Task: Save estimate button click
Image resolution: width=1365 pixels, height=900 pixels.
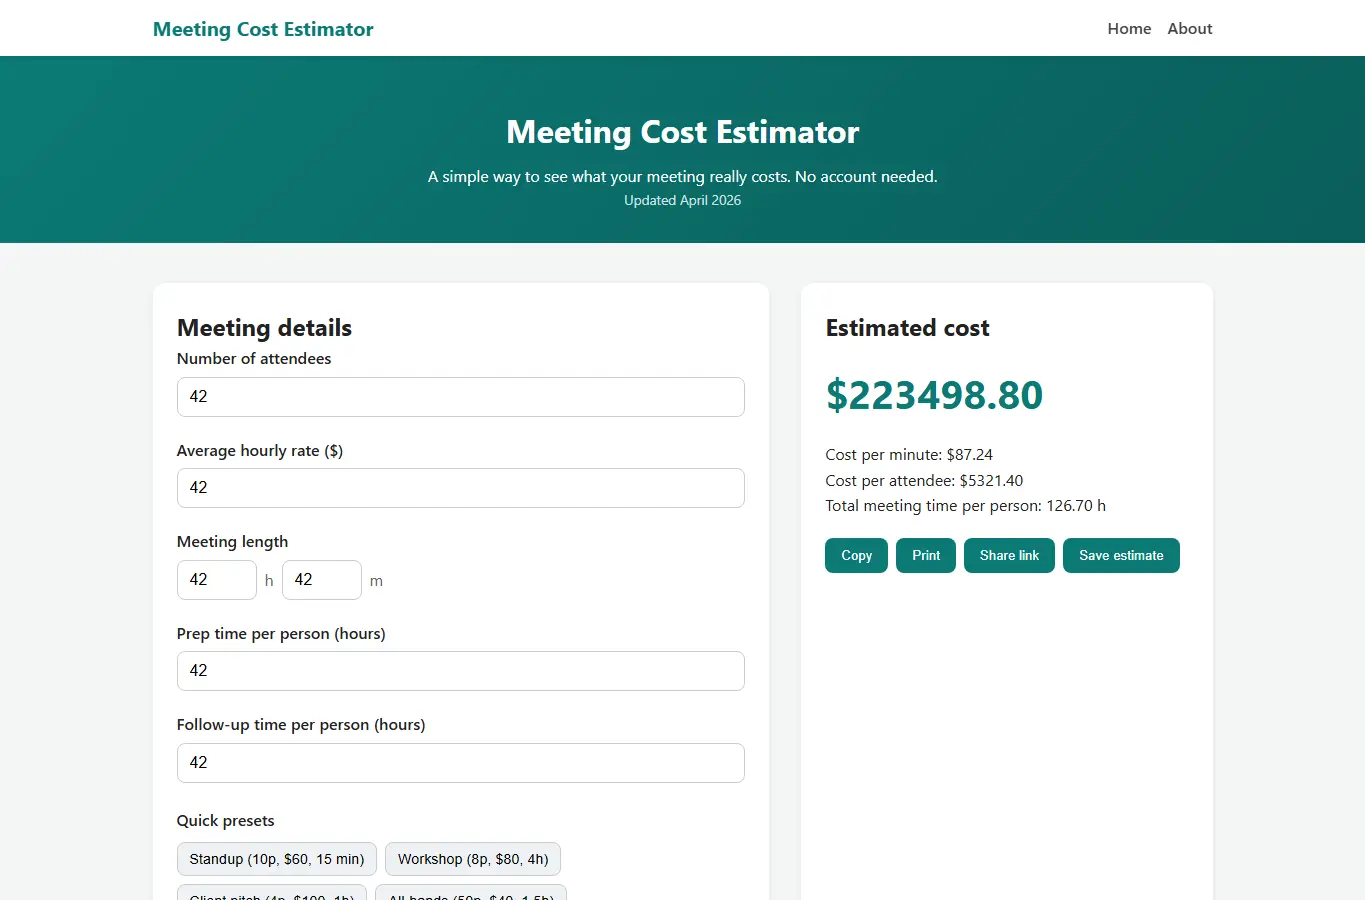Action: click(1121, 556)
